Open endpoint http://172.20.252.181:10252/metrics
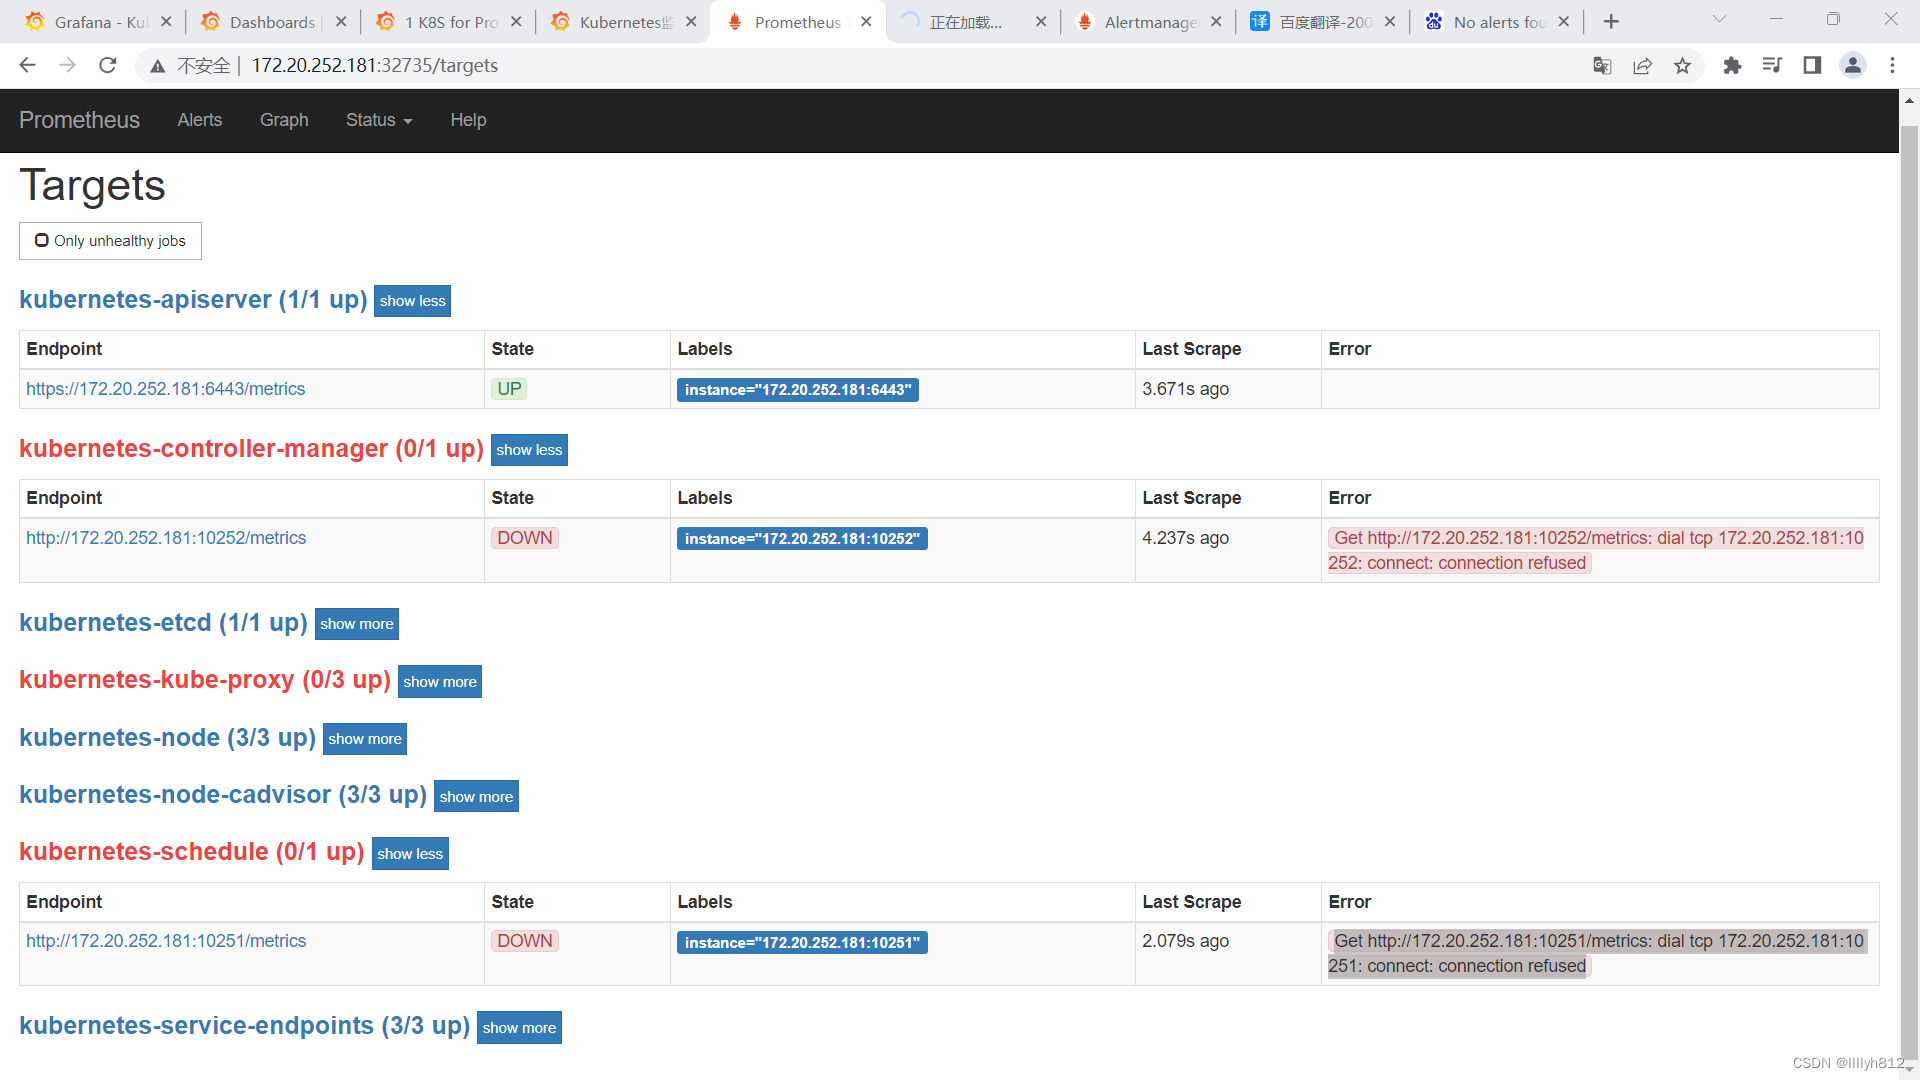The width and height of the screenshot is (1920, 1080). pyautogui.click(x=166, y=538)
